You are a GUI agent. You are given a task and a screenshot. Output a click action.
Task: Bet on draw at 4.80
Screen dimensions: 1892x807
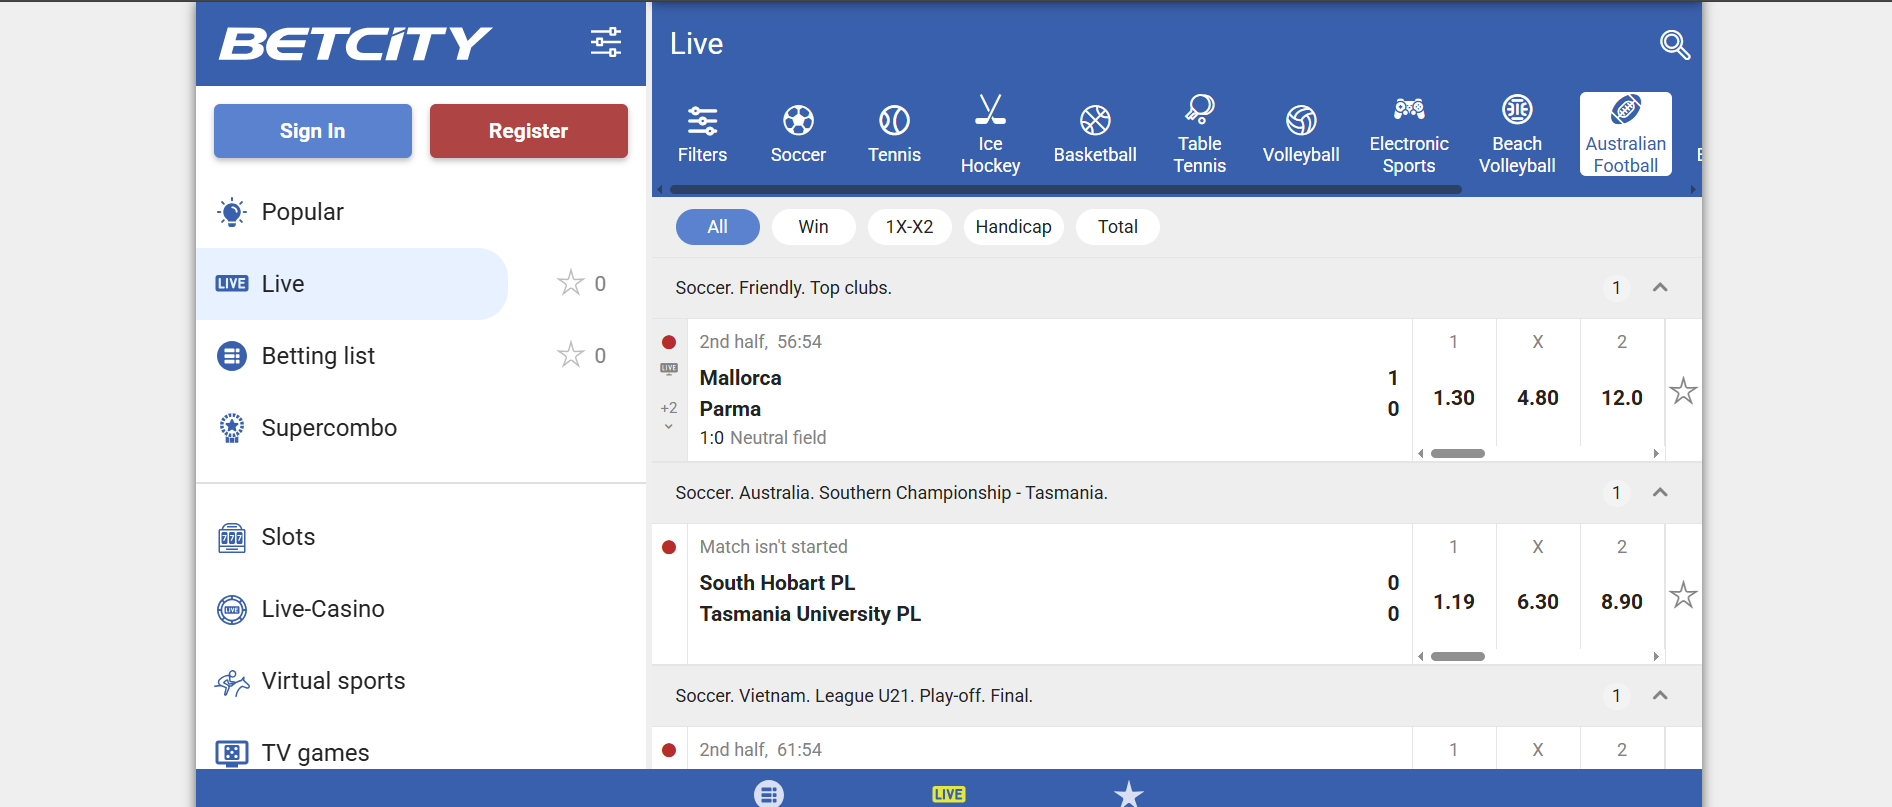pos(1538,398)
